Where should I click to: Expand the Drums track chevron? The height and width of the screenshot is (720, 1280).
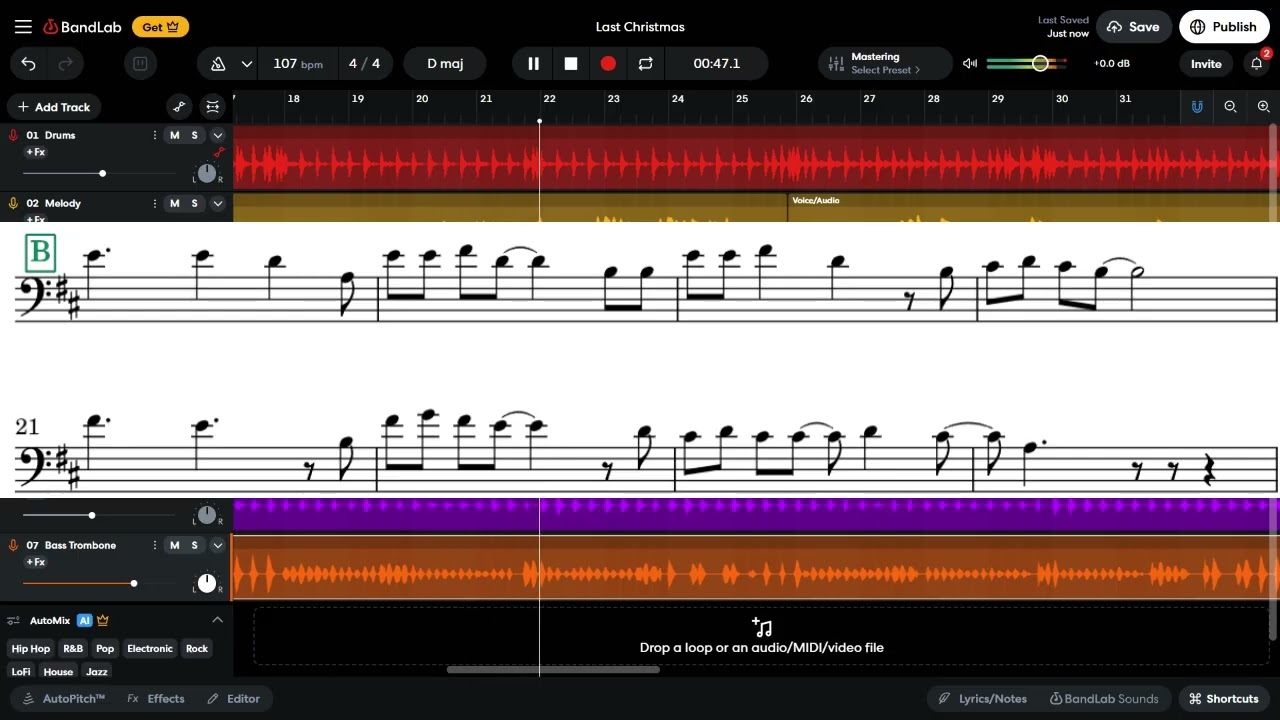point(217,135)
